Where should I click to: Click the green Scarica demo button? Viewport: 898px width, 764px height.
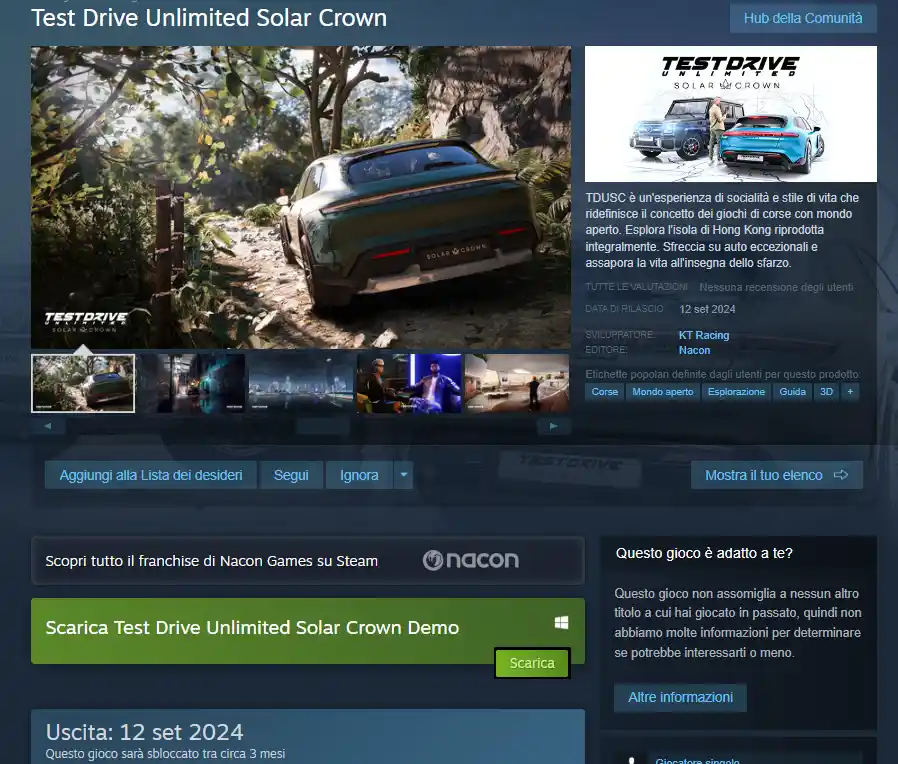click(532, 663)
